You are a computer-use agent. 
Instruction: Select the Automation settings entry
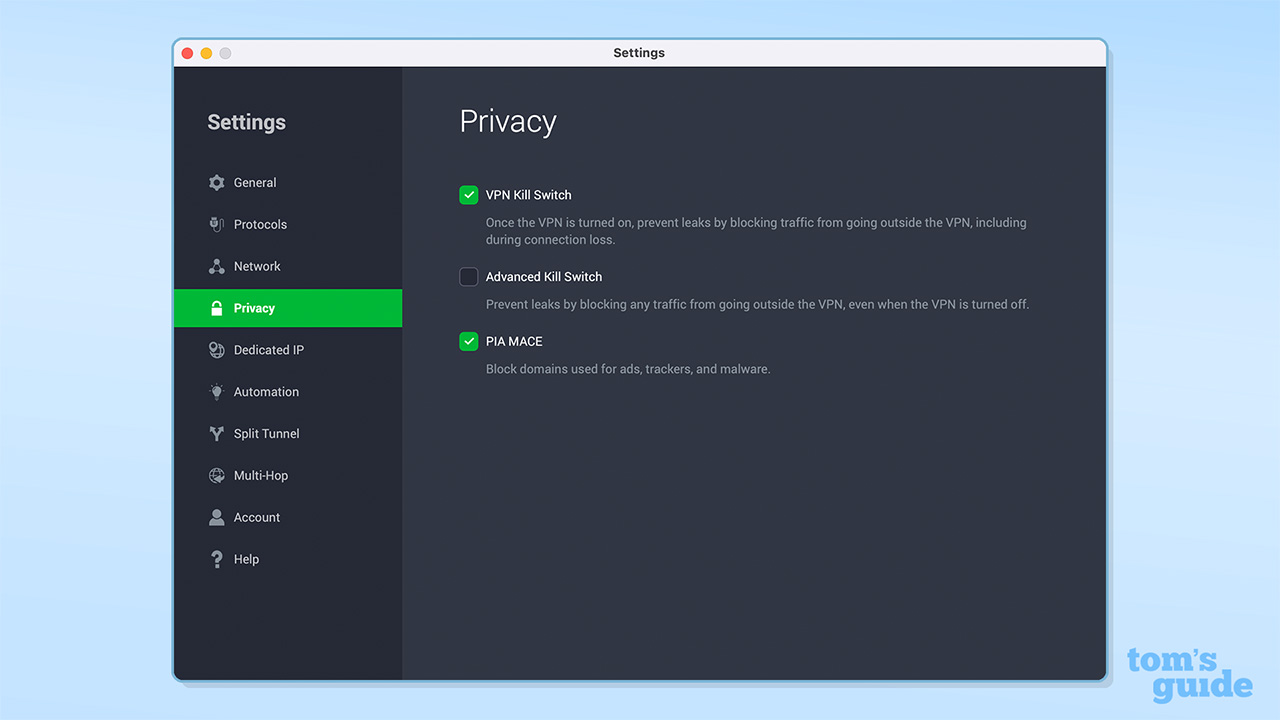click(265, 392)
